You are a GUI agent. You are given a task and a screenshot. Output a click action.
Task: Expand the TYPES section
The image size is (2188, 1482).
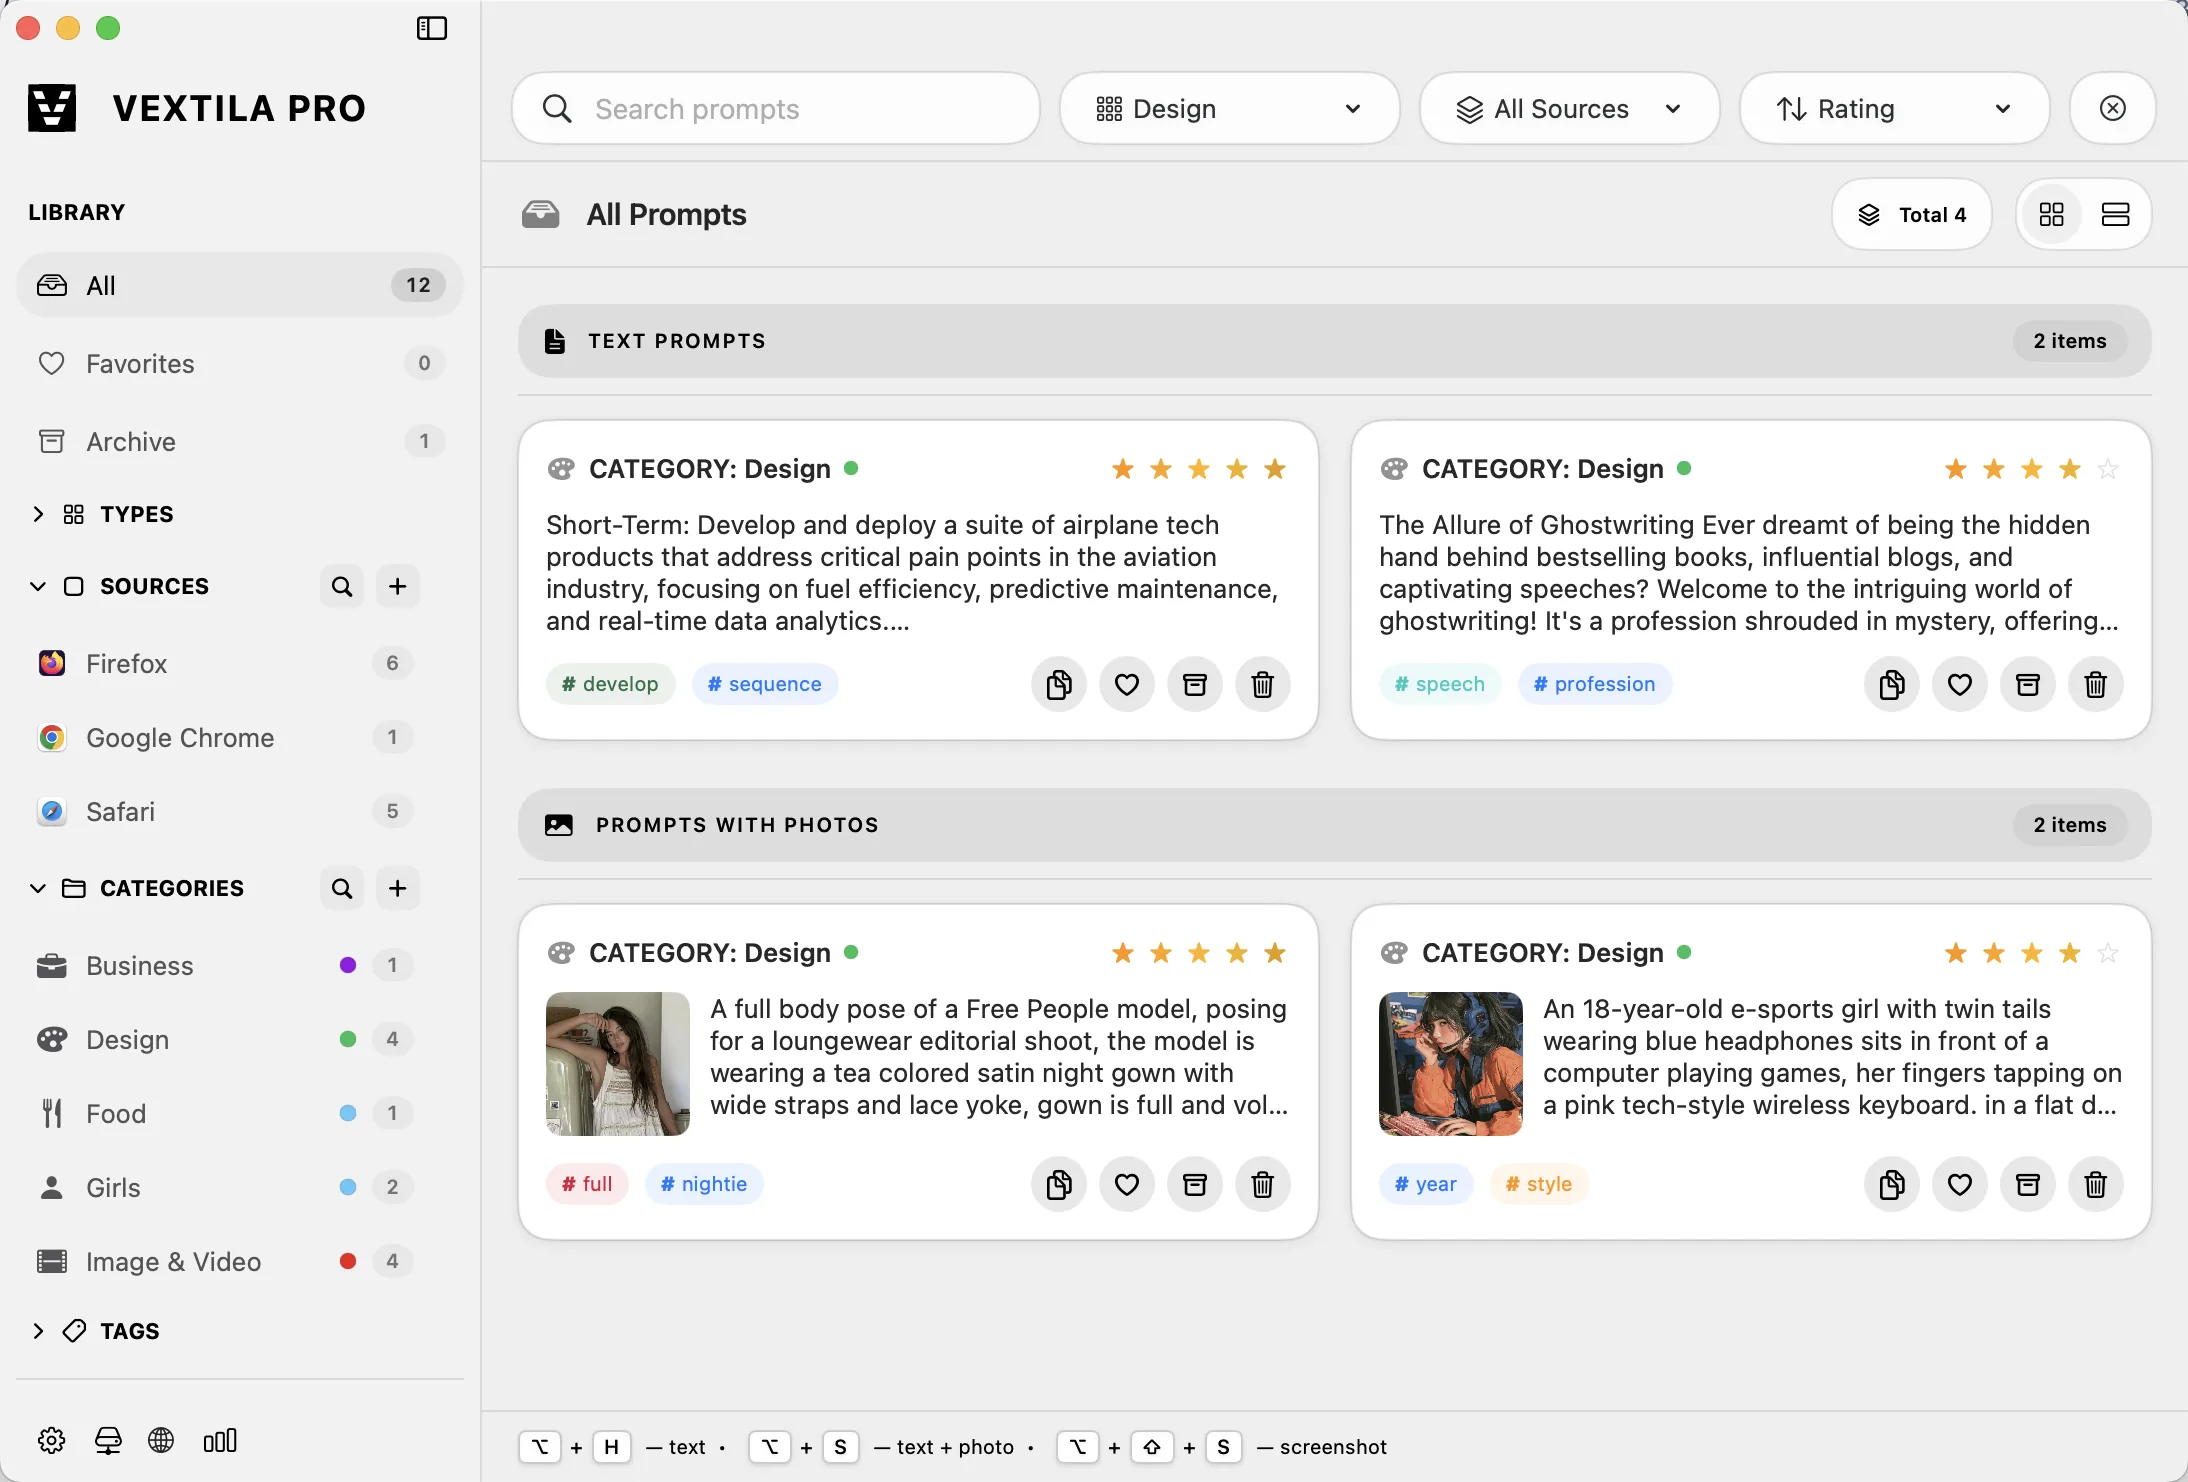click(x=38, y=514)
